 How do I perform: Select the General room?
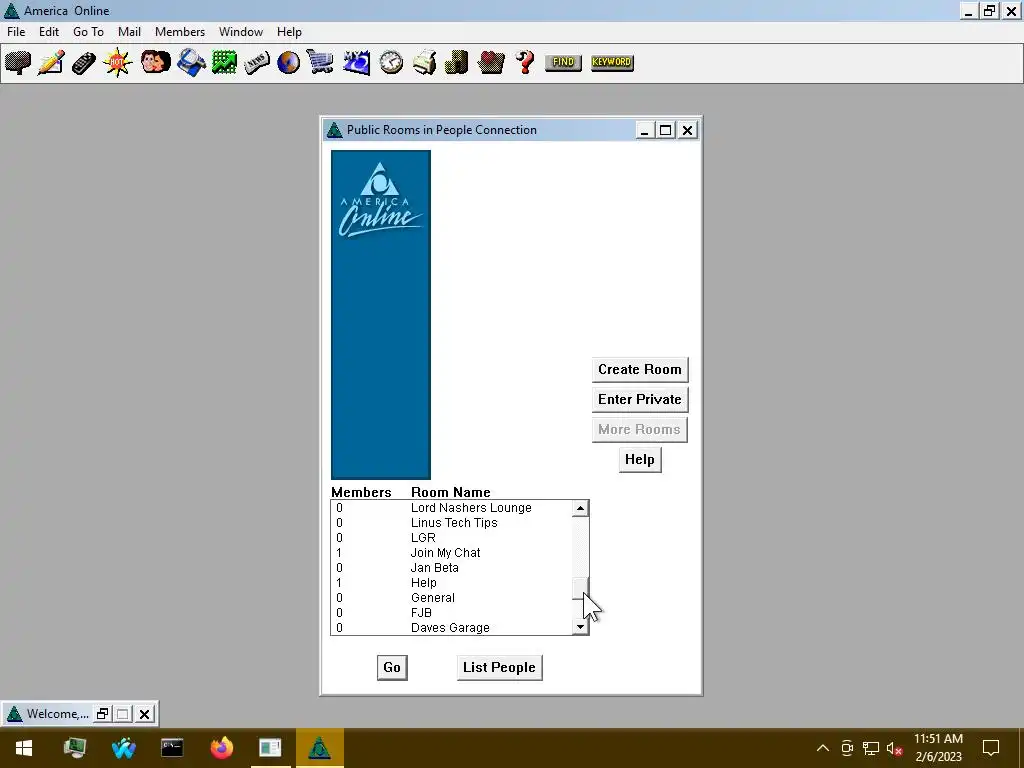[x=451, y=598]
